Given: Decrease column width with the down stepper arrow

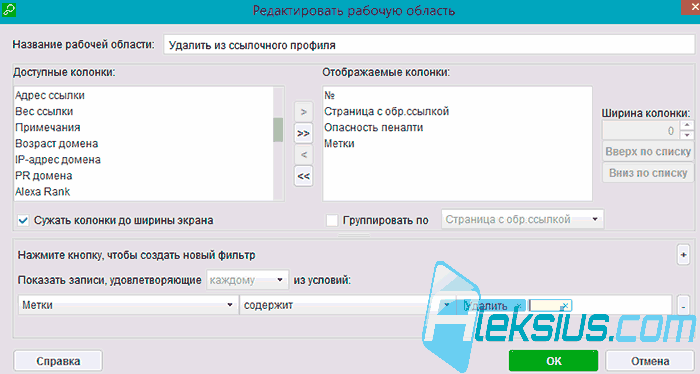Looking at the screenshot, I should [x=687, y=134].
